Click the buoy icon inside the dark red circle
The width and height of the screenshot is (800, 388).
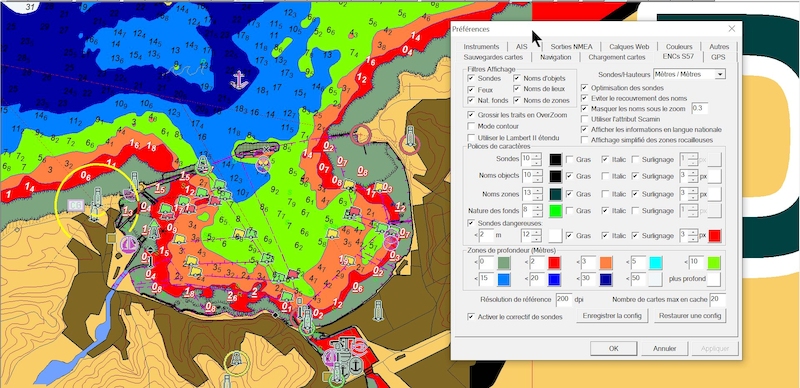(410, 138)
